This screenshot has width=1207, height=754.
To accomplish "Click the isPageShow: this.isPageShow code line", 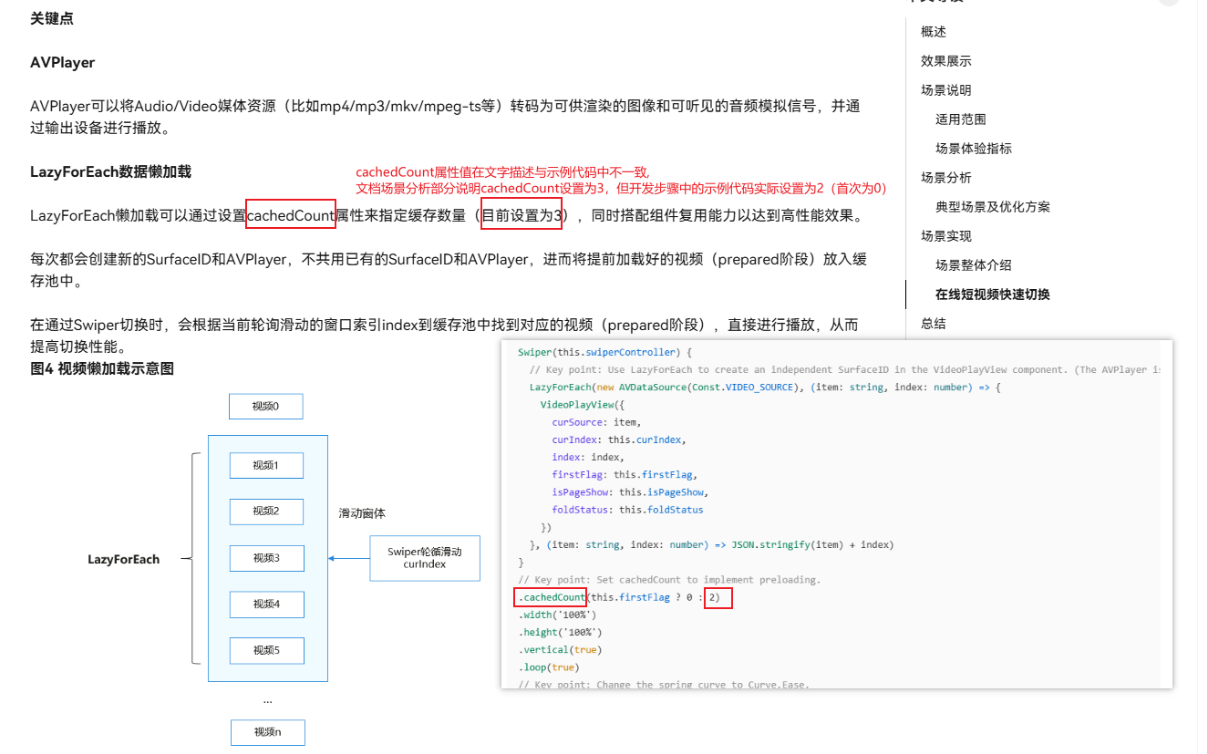I will pos(629,492).
